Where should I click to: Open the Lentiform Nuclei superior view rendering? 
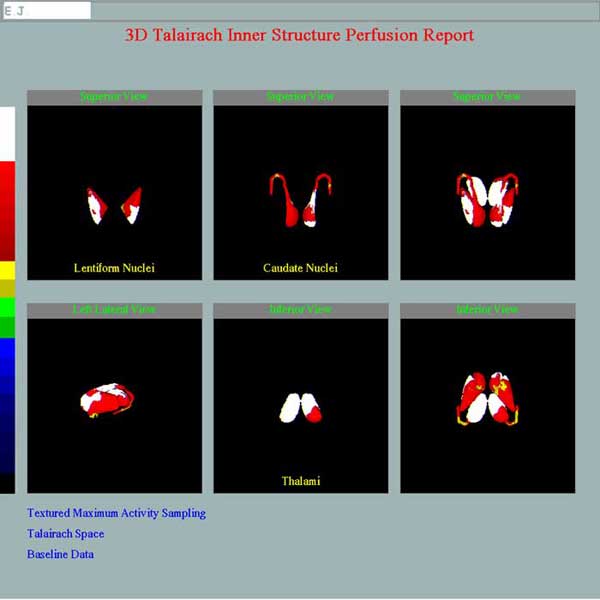click(x=114, y=193)
